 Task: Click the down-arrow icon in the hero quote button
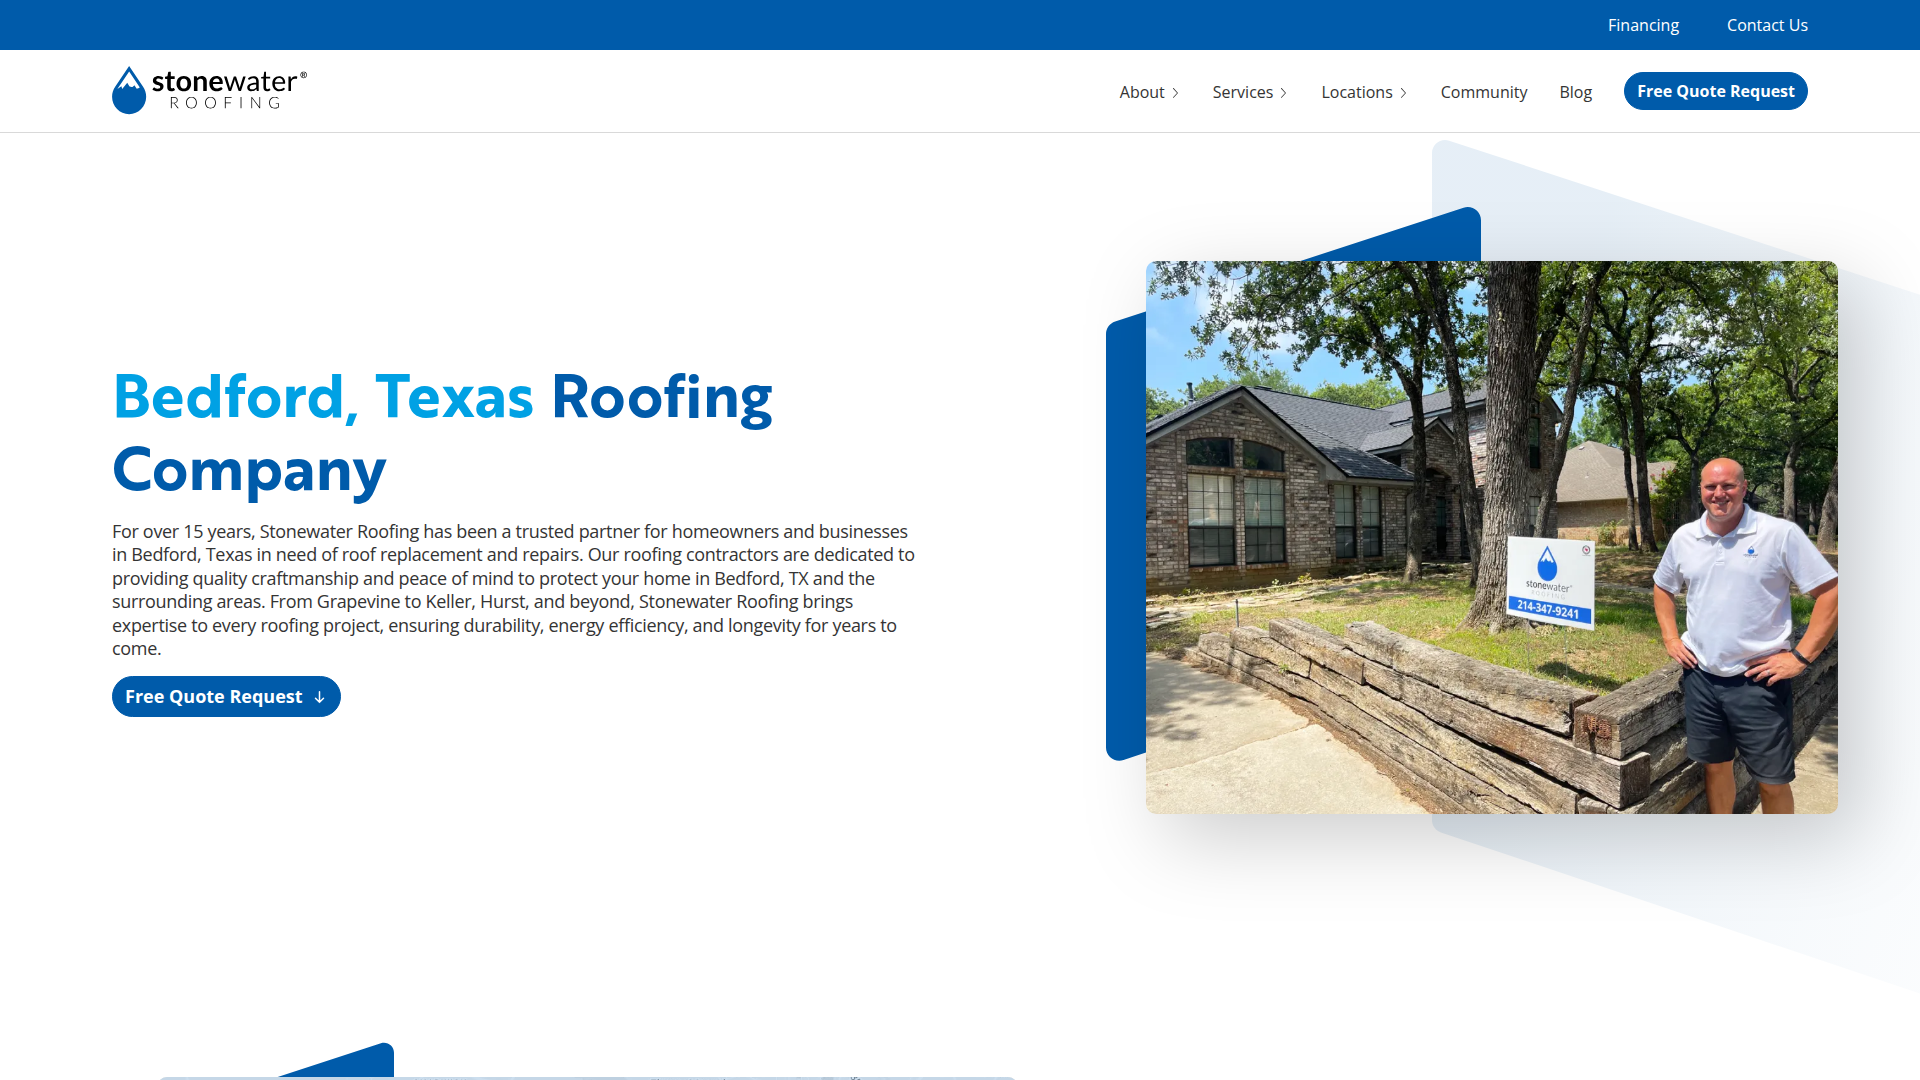click(320, 697)
